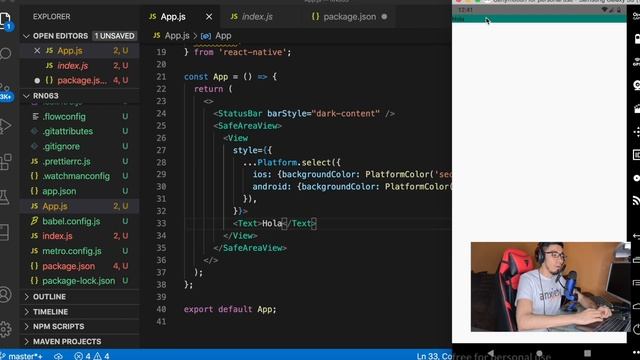Open the Search view in activity bar
Image resolution: width=640 pixels, height=360 pixels.
coord(5,53)
